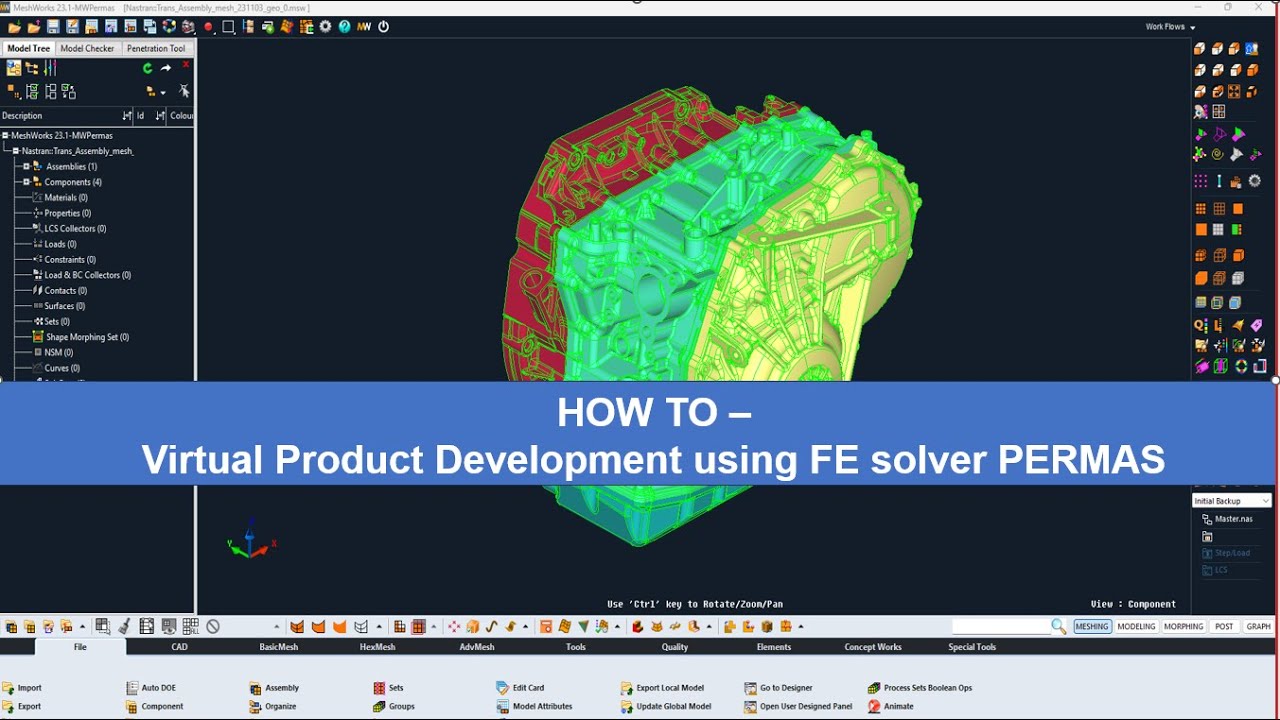Click the Master.nas file icon
Image resolution: width=1280 pixels, height=720 pixels.
[x=1207, y=519]
